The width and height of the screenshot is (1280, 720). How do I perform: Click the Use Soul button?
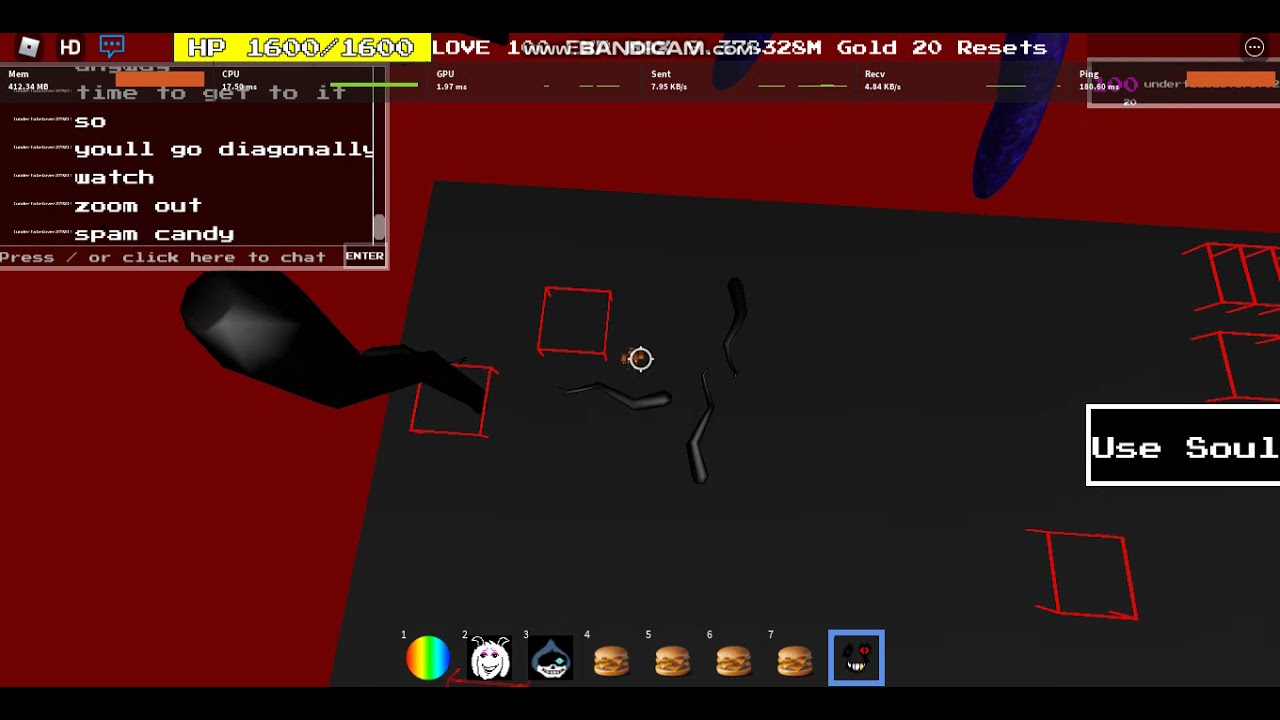(1183, 446)
